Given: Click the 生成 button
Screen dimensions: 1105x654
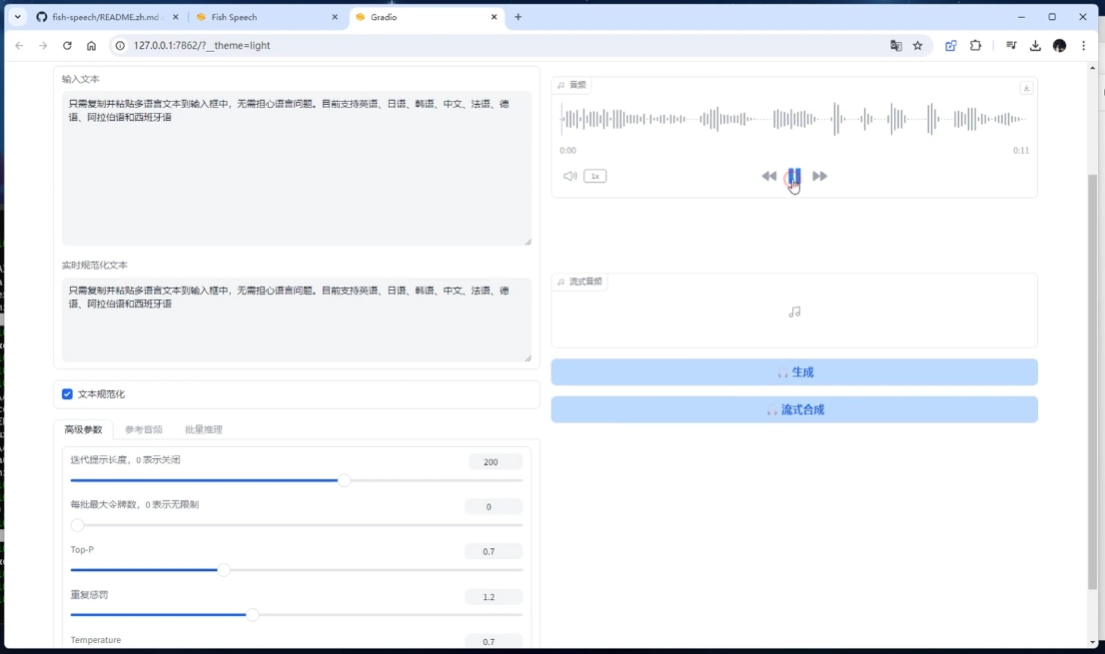Looking at the screenshot, I should point(794,372).
